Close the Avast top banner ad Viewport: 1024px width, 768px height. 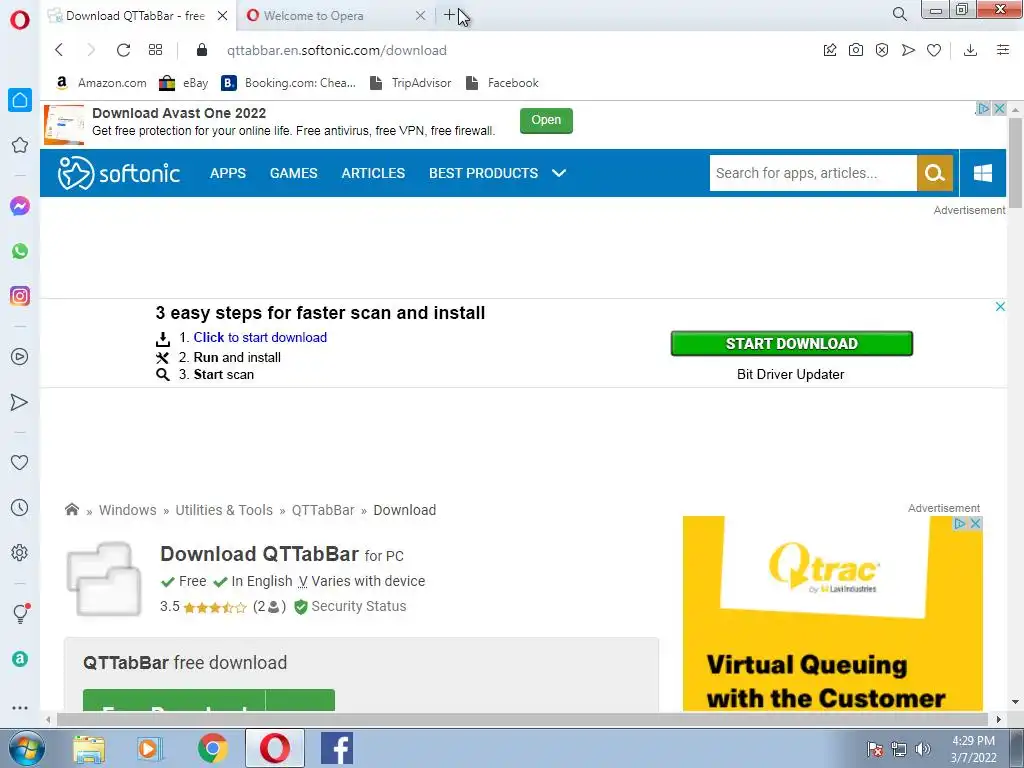click(x=999, y=108)
